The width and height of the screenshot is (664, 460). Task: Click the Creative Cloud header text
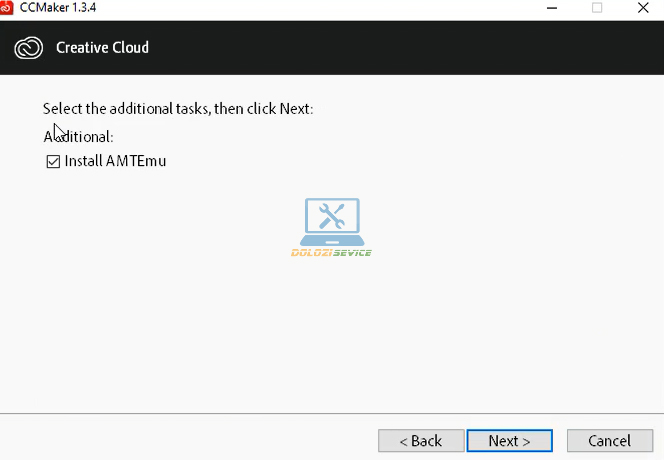(102, 47)
